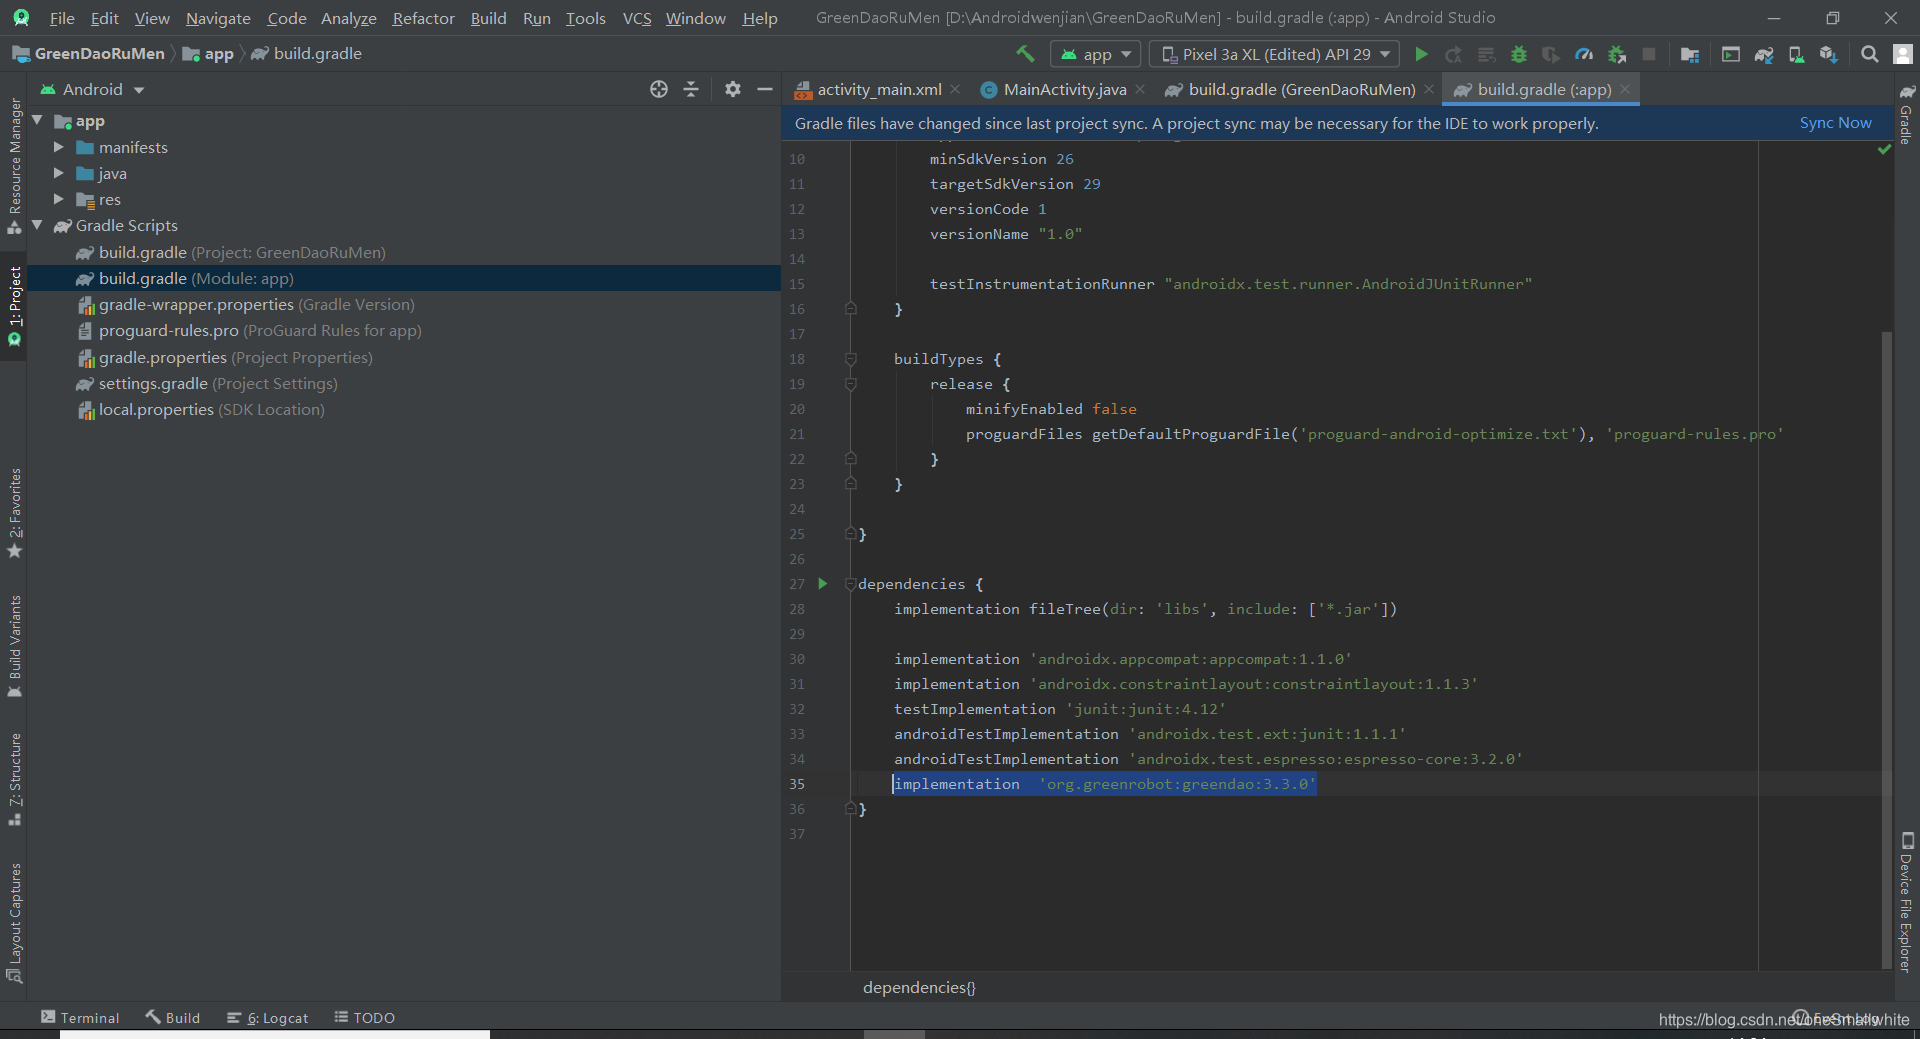This screenshot has width=1920, height=1039.
Task: Debug the app with the bug icon
Action: pos(1519,54)
